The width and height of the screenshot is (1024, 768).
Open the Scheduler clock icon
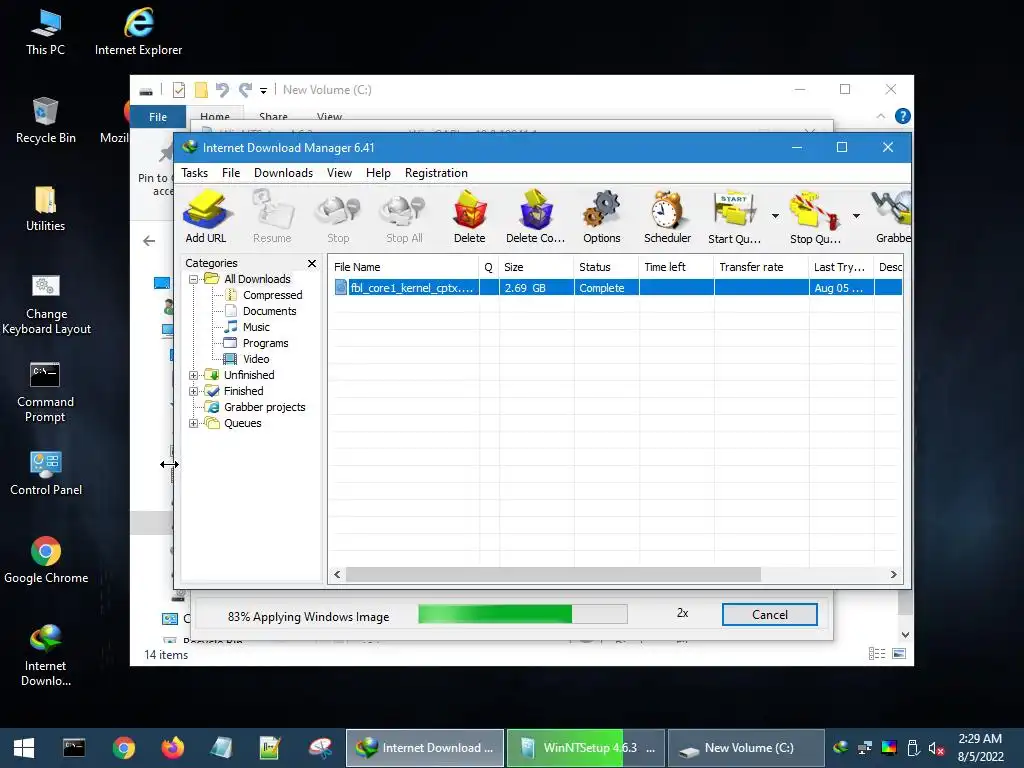point(667,216)
